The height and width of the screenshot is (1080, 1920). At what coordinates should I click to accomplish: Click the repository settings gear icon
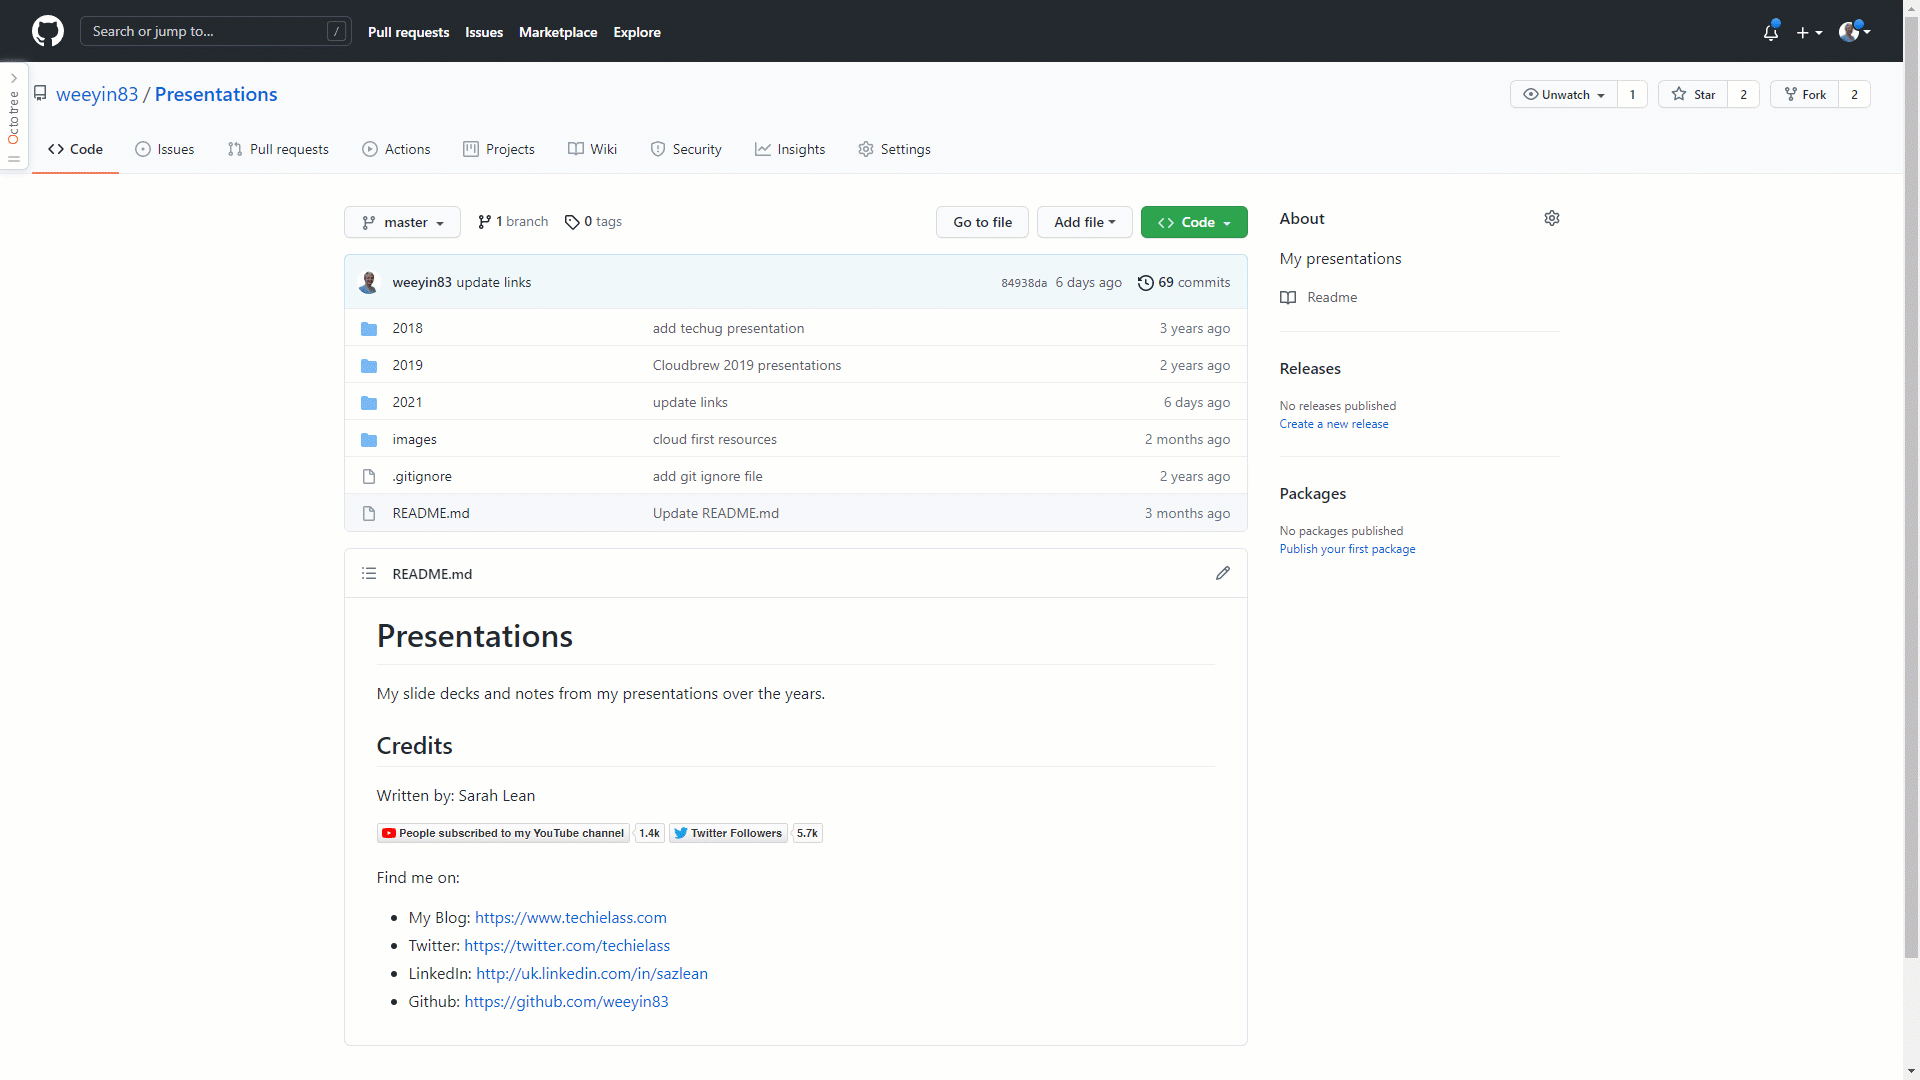coord(1552,218)
